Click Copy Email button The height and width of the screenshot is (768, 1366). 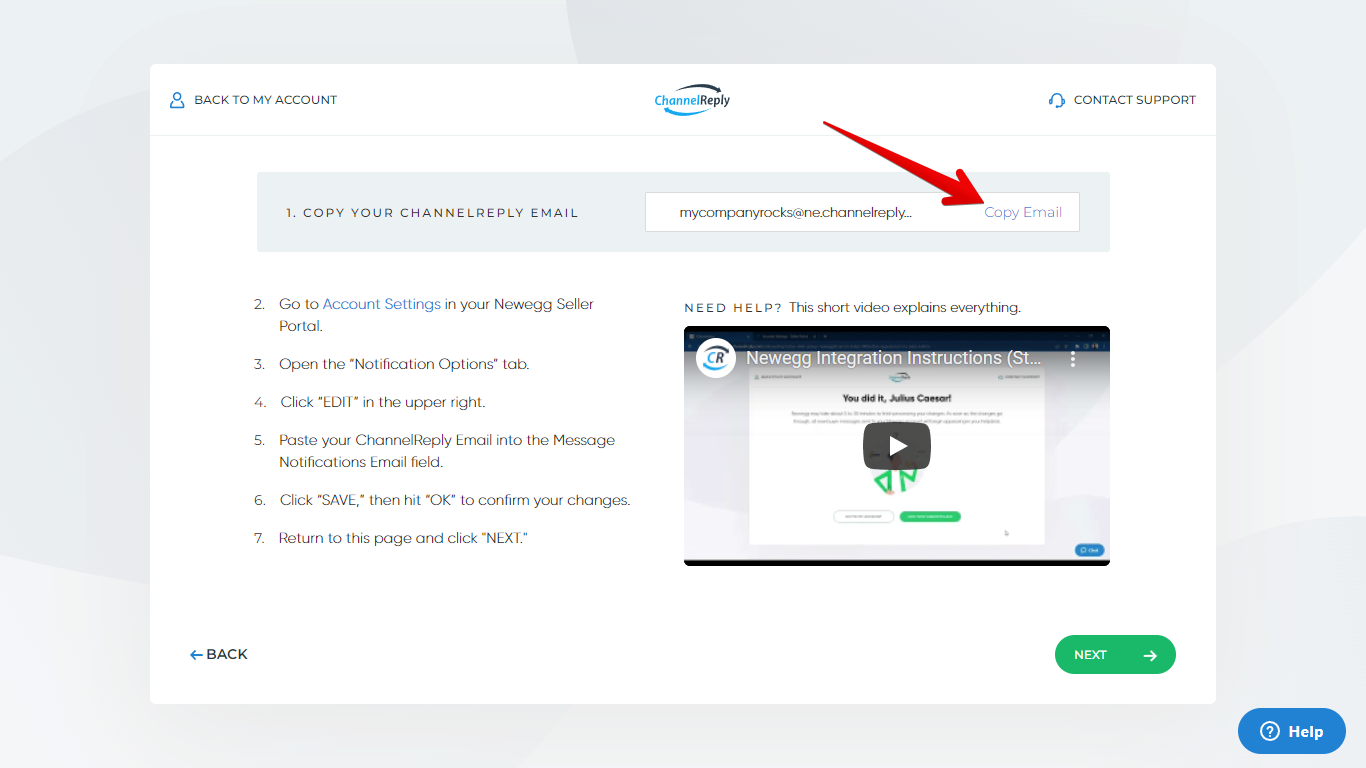1023,212
